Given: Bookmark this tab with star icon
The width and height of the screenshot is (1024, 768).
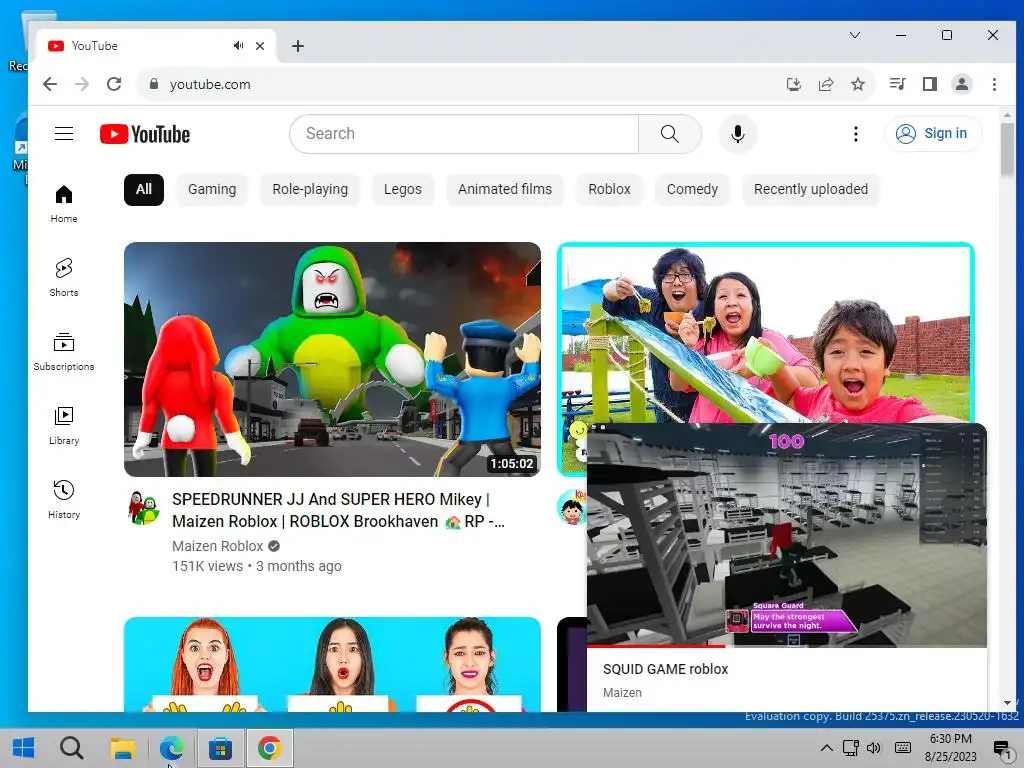Looking at the screenshot, I should [857, 84].
